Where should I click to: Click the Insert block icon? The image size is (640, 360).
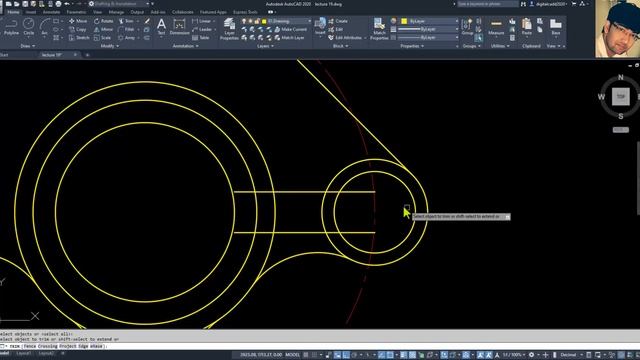click(320, 26)
